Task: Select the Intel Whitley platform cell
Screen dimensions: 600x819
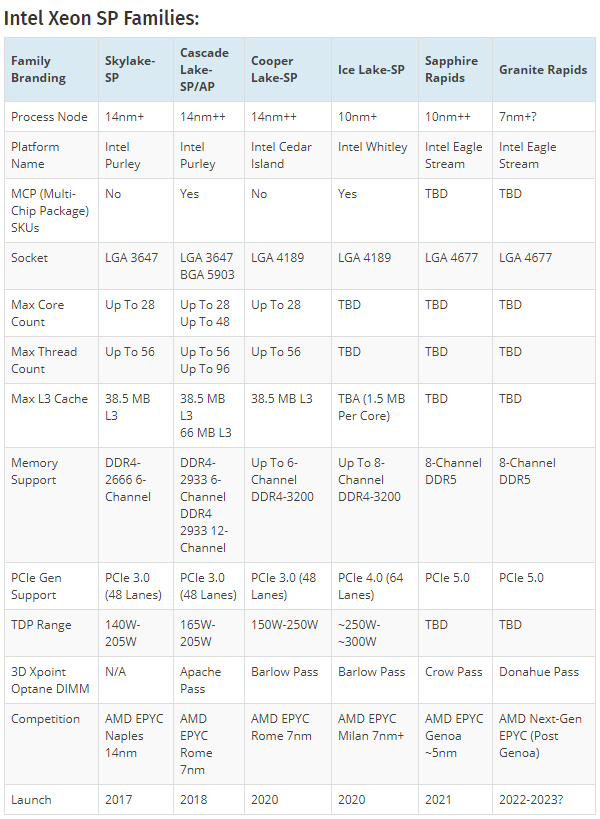Action: [372, 147]
